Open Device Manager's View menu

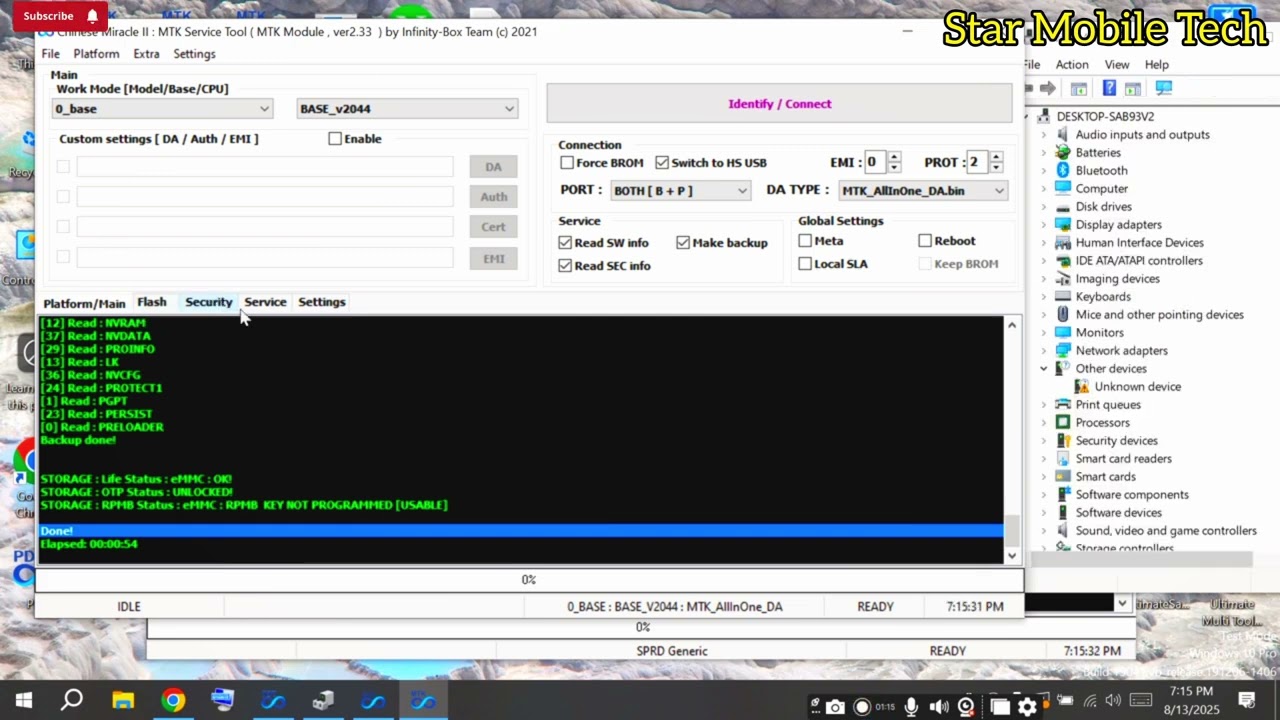tap(1117, 65)
